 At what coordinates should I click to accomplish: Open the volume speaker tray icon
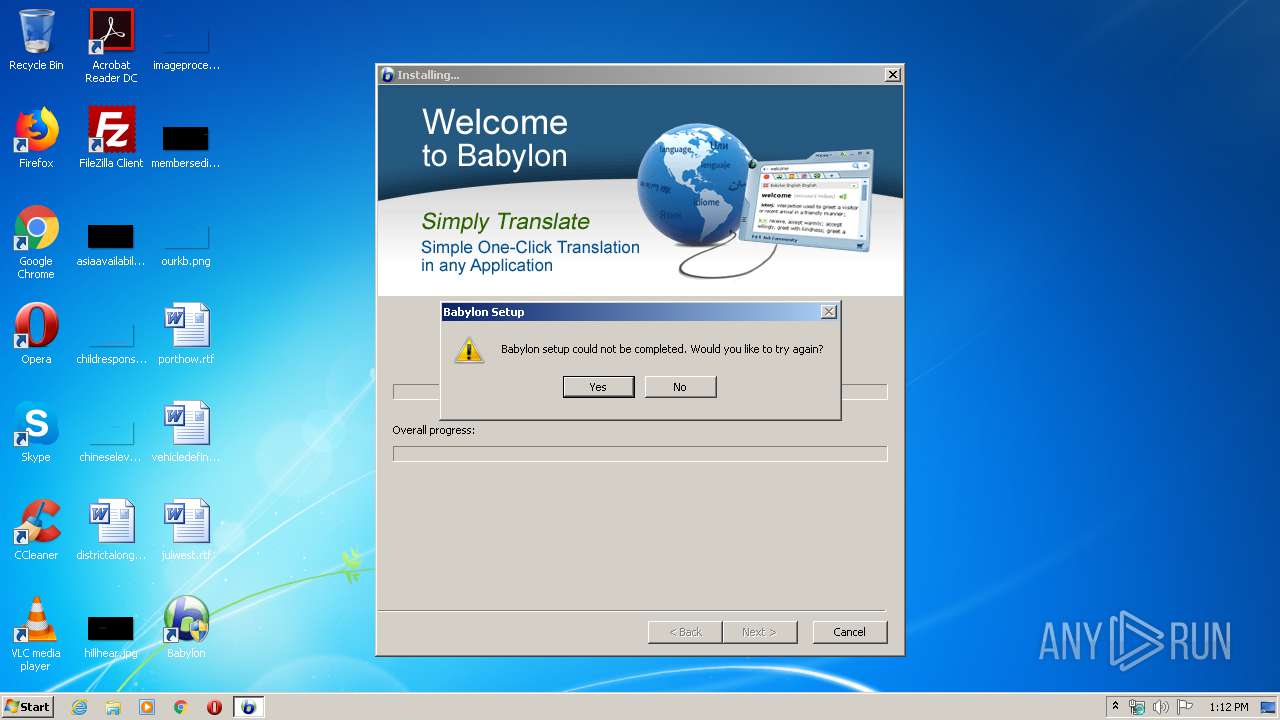point(1161,707)
